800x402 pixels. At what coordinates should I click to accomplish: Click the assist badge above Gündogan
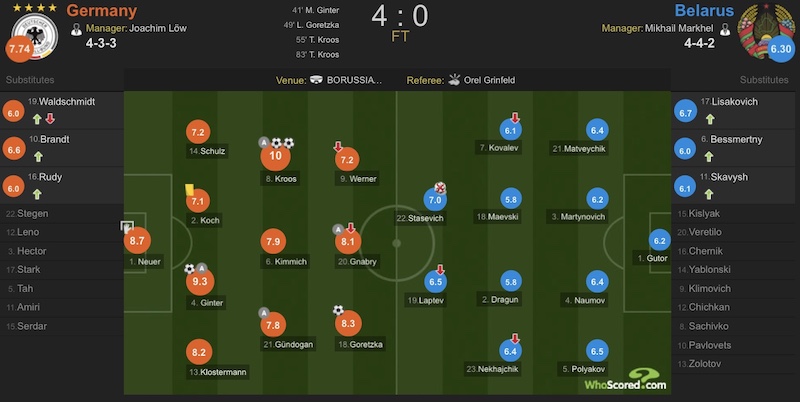click(x=264, y=313)
